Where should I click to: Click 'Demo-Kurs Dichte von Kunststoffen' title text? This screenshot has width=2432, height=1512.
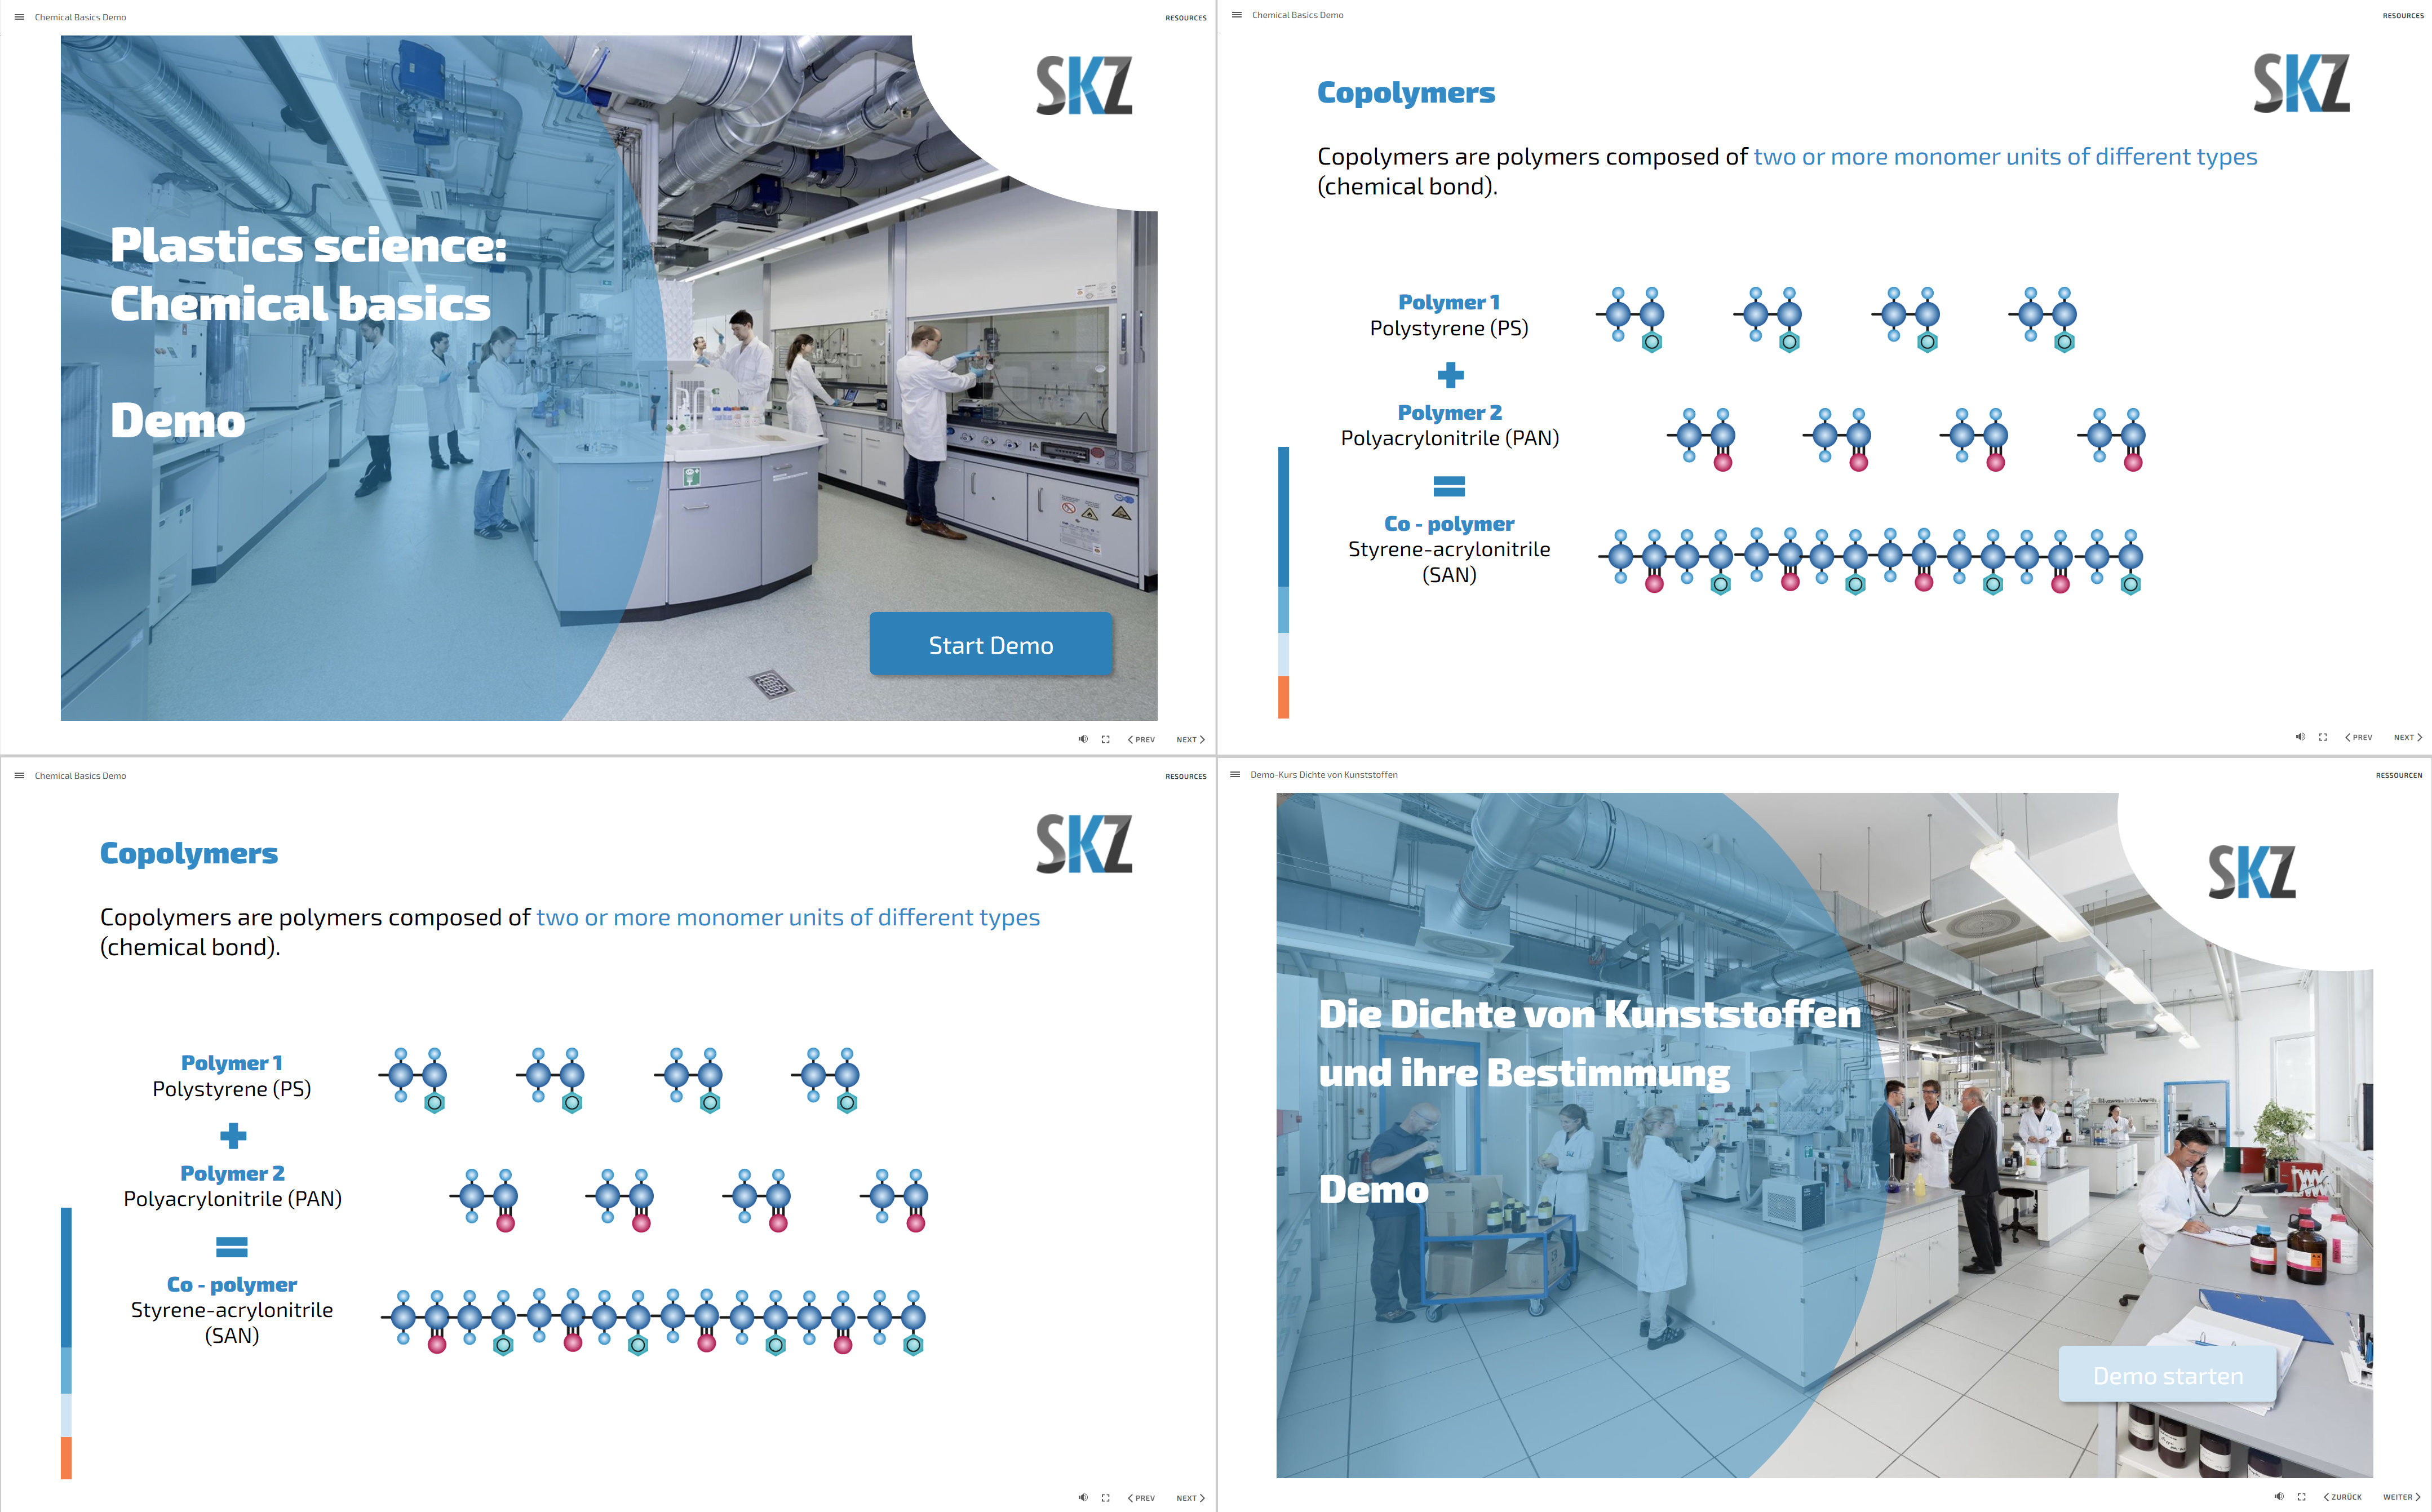1323,774
